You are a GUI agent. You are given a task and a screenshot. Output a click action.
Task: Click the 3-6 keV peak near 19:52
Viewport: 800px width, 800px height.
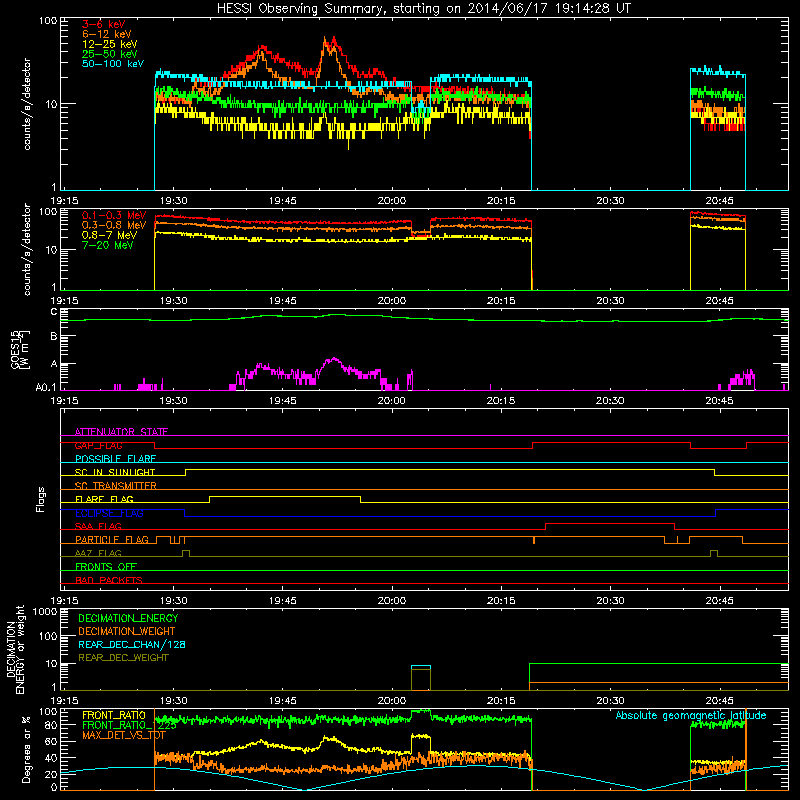tap(333, 39)
